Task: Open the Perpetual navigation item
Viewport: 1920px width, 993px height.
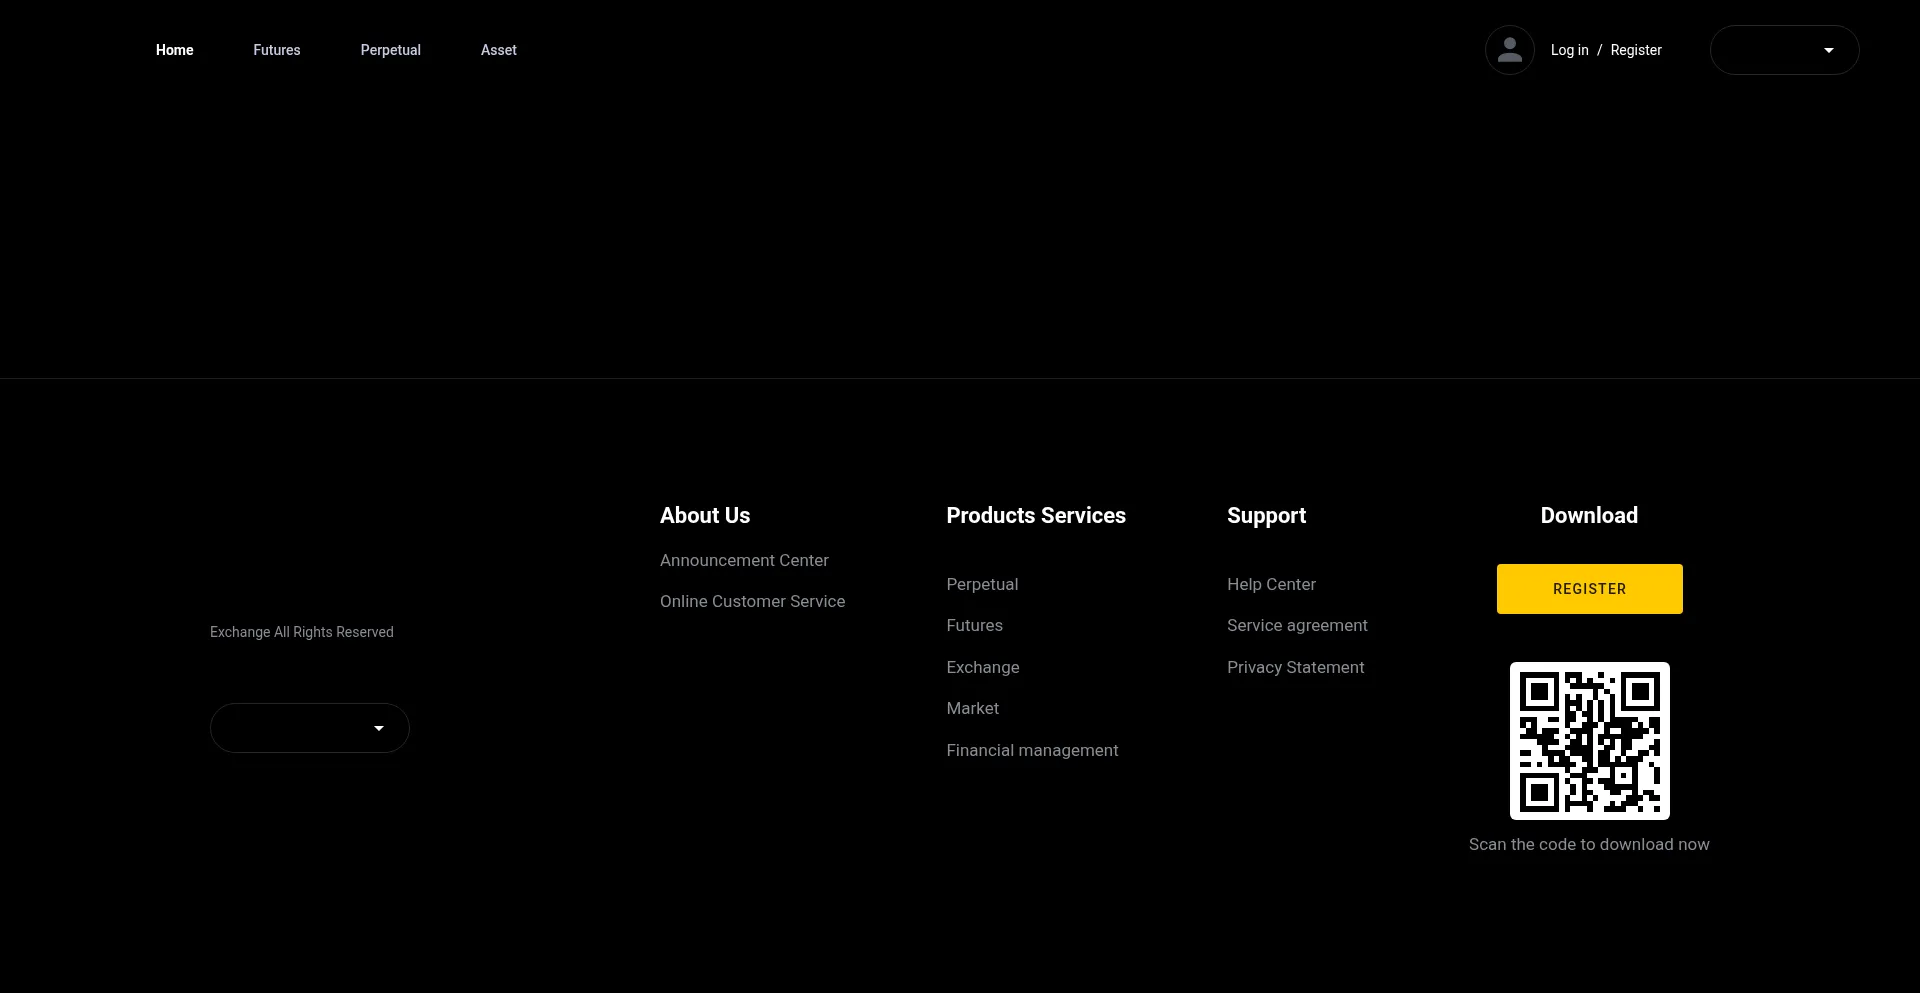Action: [x=390, y=50]
